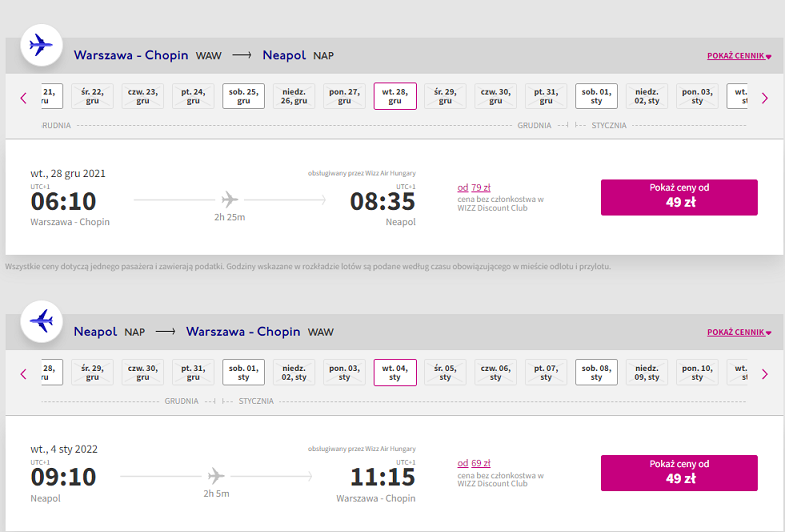Select return date wt. 04, sty
This screenshot has width=785, height=532.
(395, 372)
